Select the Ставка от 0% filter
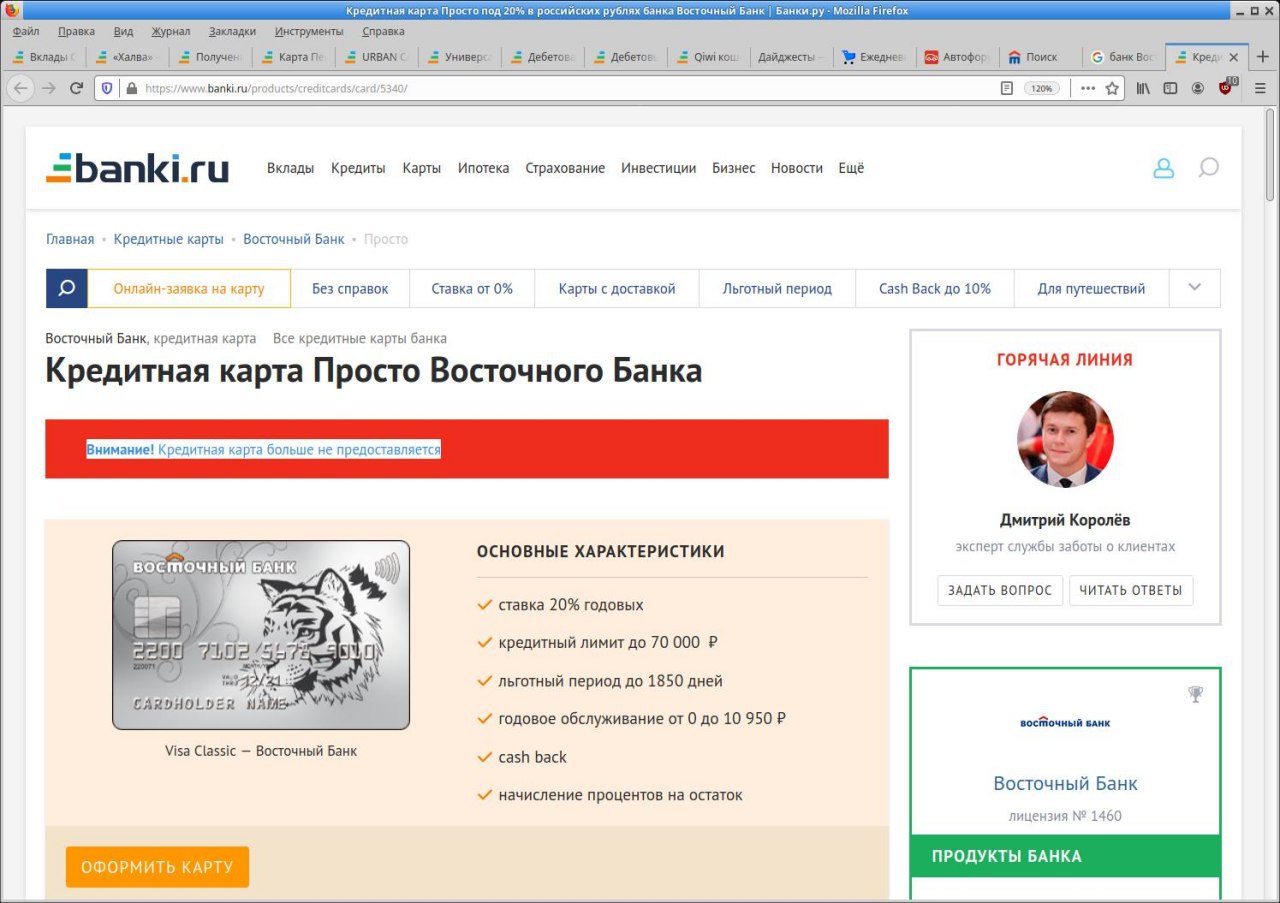Image resolution: width=1280 pixels, height=903 pixels. pyautogui.click(x=472, y=288)
